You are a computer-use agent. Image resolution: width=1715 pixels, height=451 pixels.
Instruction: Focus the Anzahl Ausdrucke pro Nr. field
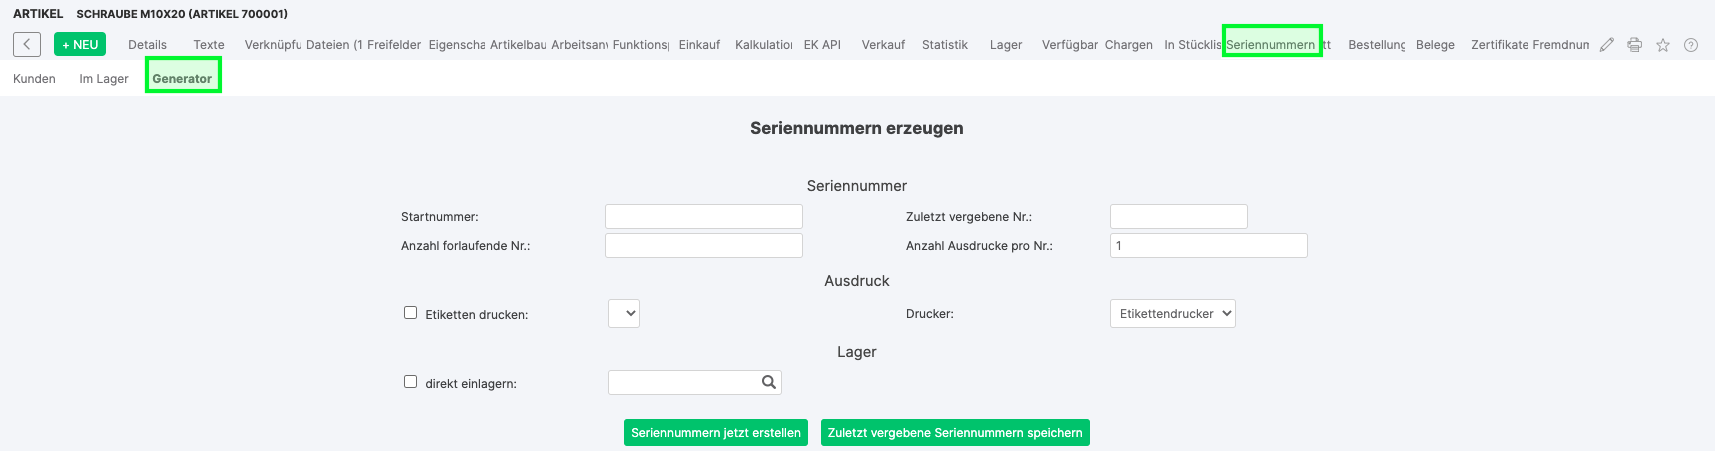pos(1209,245)
